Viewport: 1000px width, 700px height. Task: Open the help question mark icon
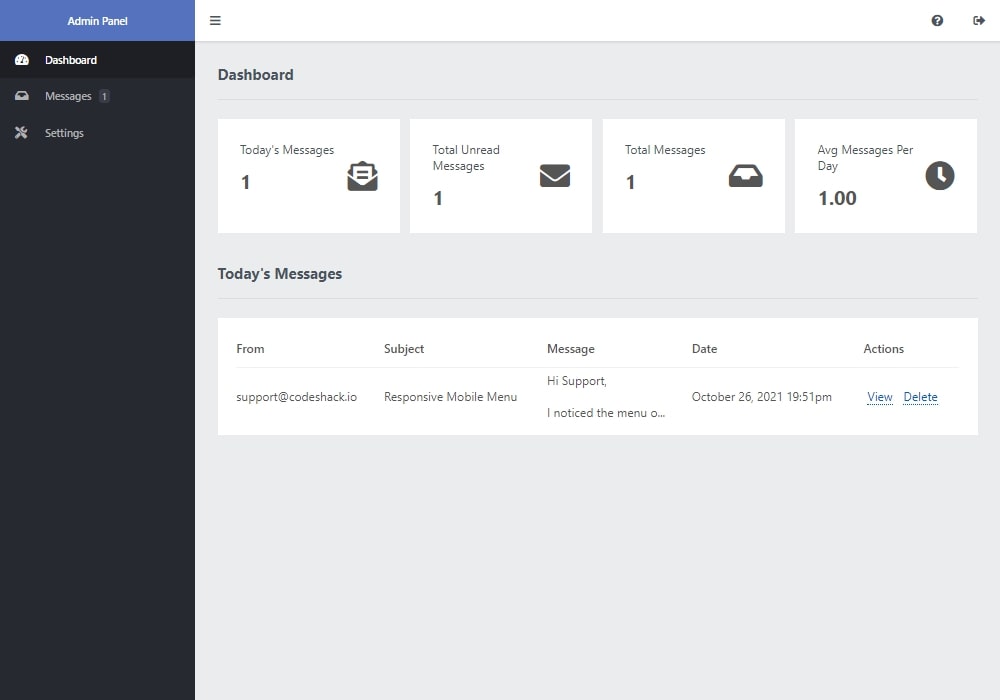tap(937, 20)
